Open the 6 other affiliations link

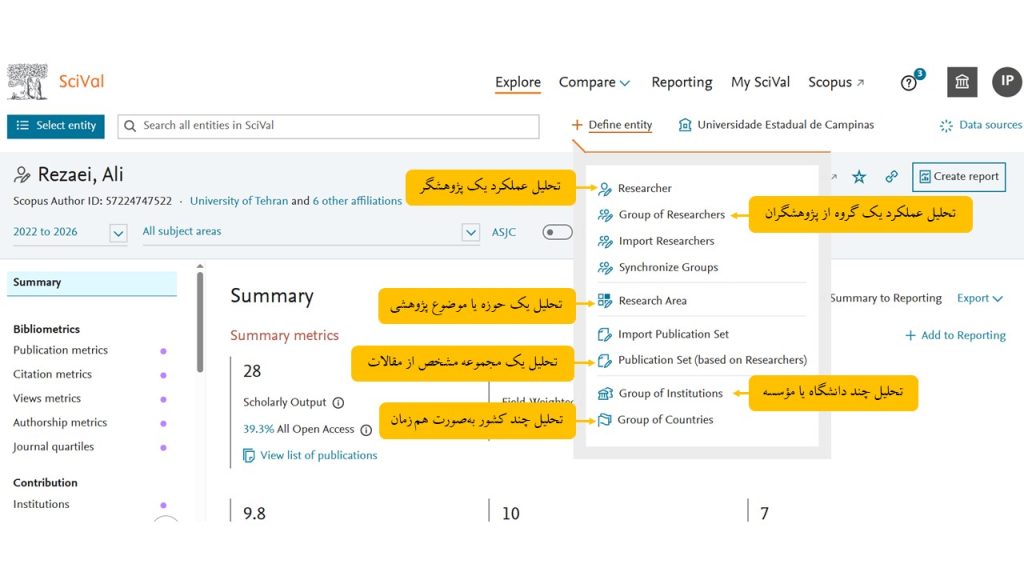(x=357, y=201)
